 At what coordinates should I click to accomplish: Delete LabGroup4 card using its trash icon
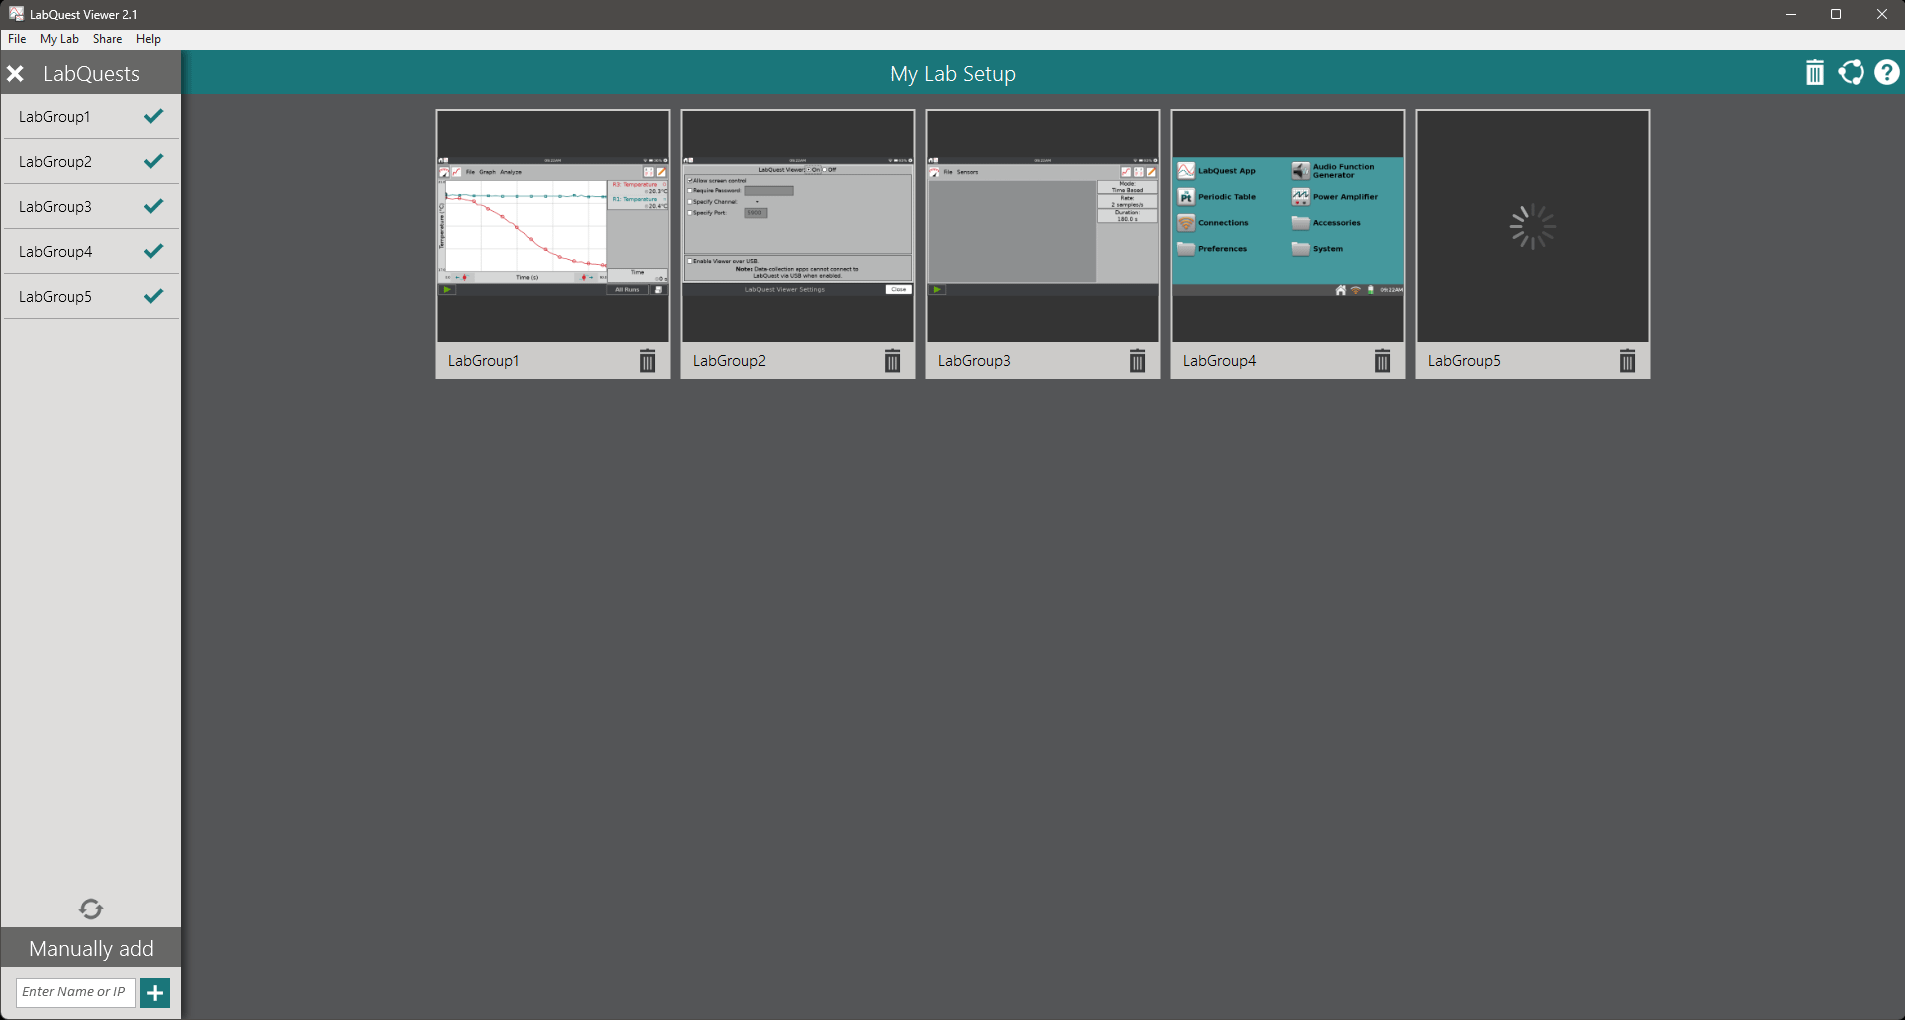1382,361
